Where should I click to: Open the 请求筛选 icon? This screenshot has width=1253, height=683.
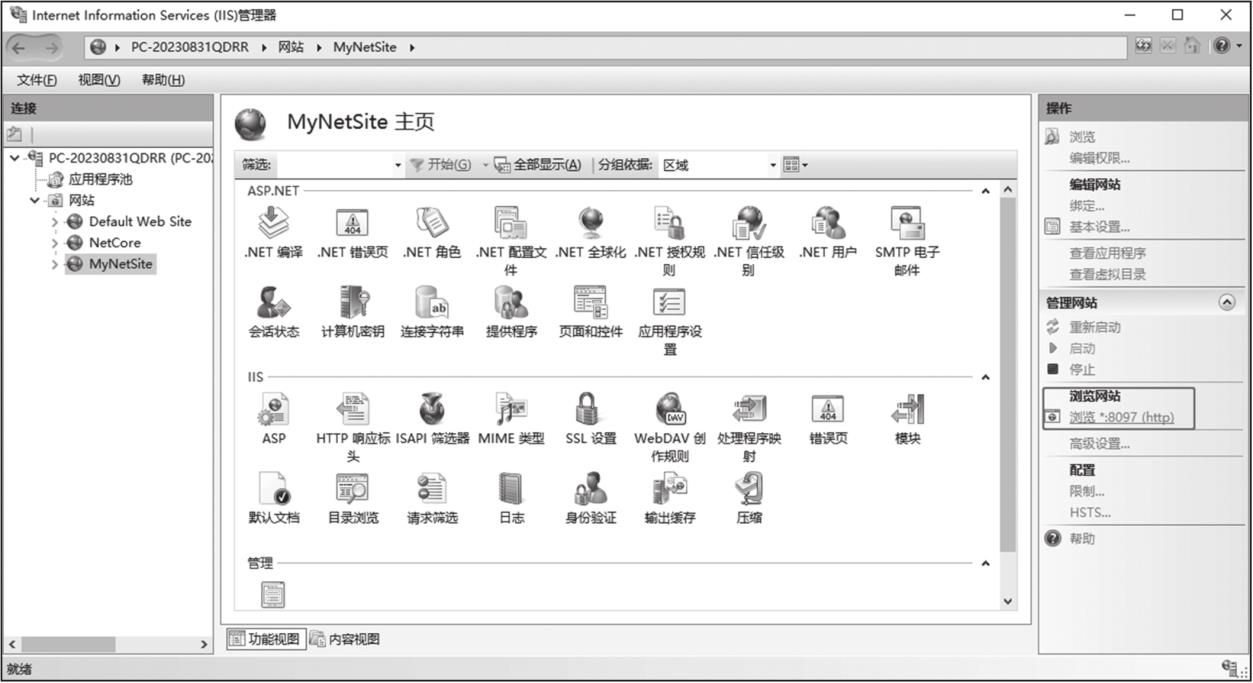(x=431, y=488)
